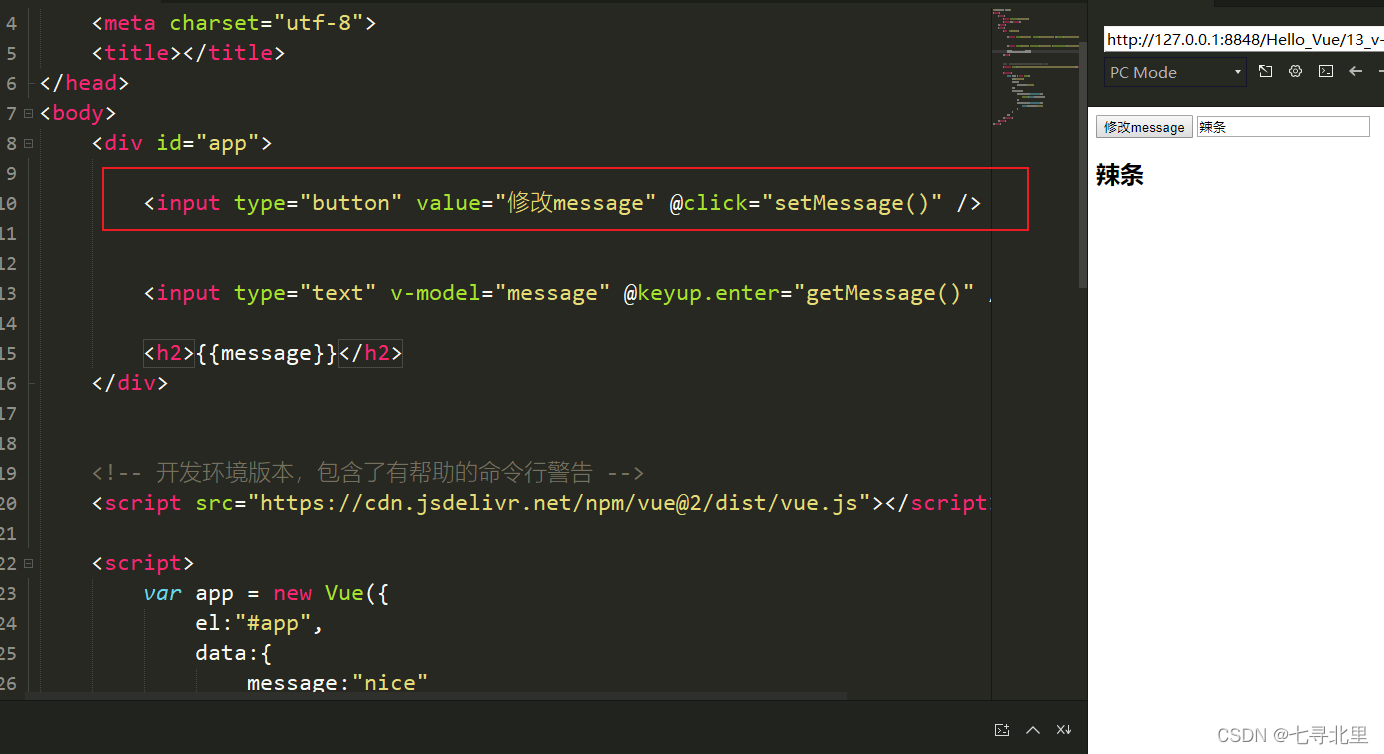Click message:"nice" in the data object
The height and width of the screenshot is (754, 1384).
click(x=337, y=682)
